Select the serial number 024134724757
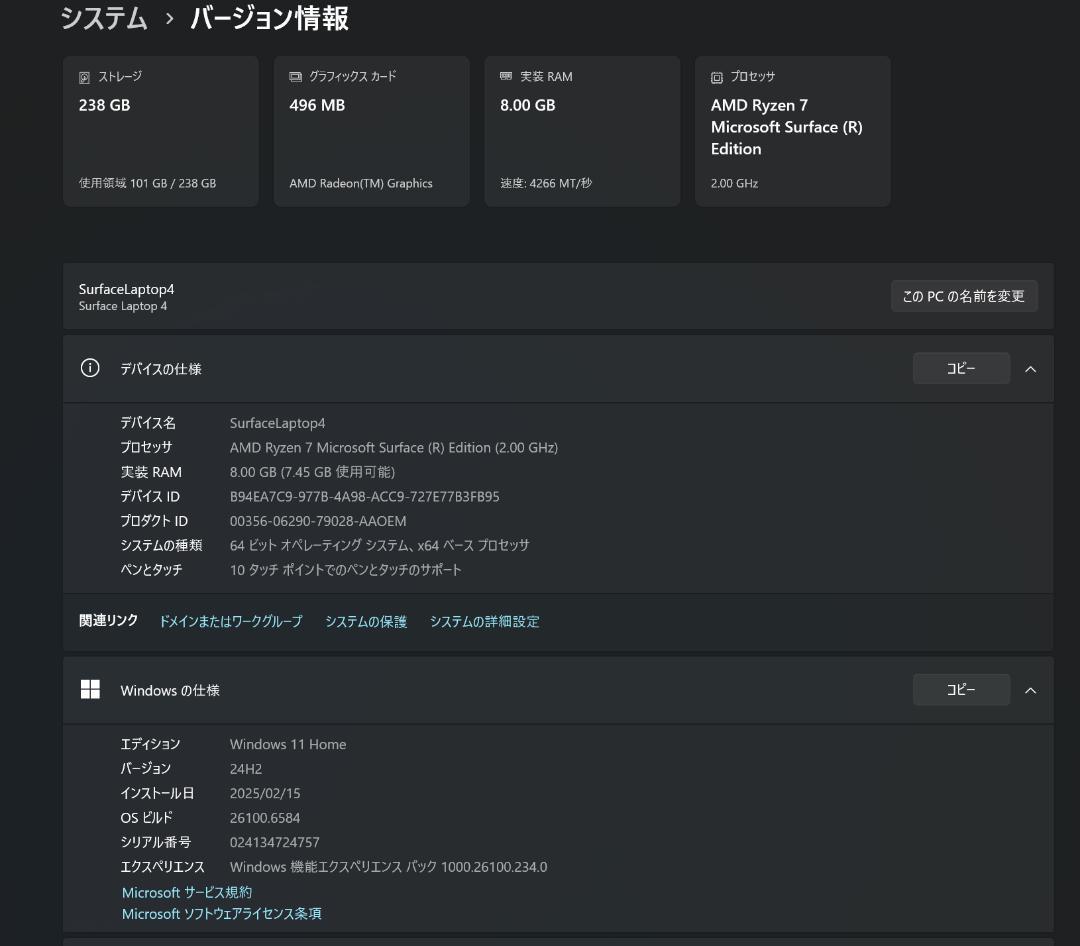1080x946 pixels. point(274,842)
